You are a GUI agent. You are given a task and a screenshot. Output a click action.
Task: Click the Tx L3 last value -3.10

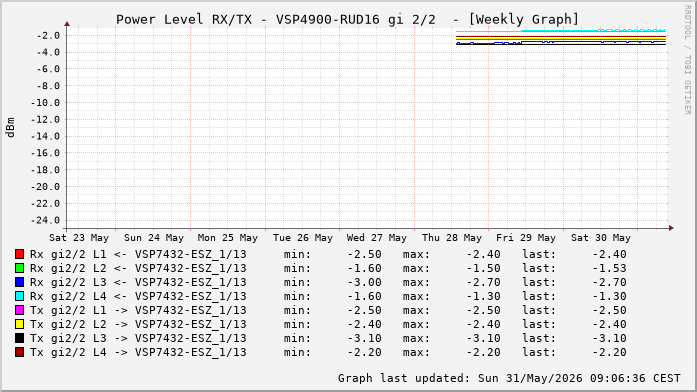pyautogui.click(x=609, y=338)
